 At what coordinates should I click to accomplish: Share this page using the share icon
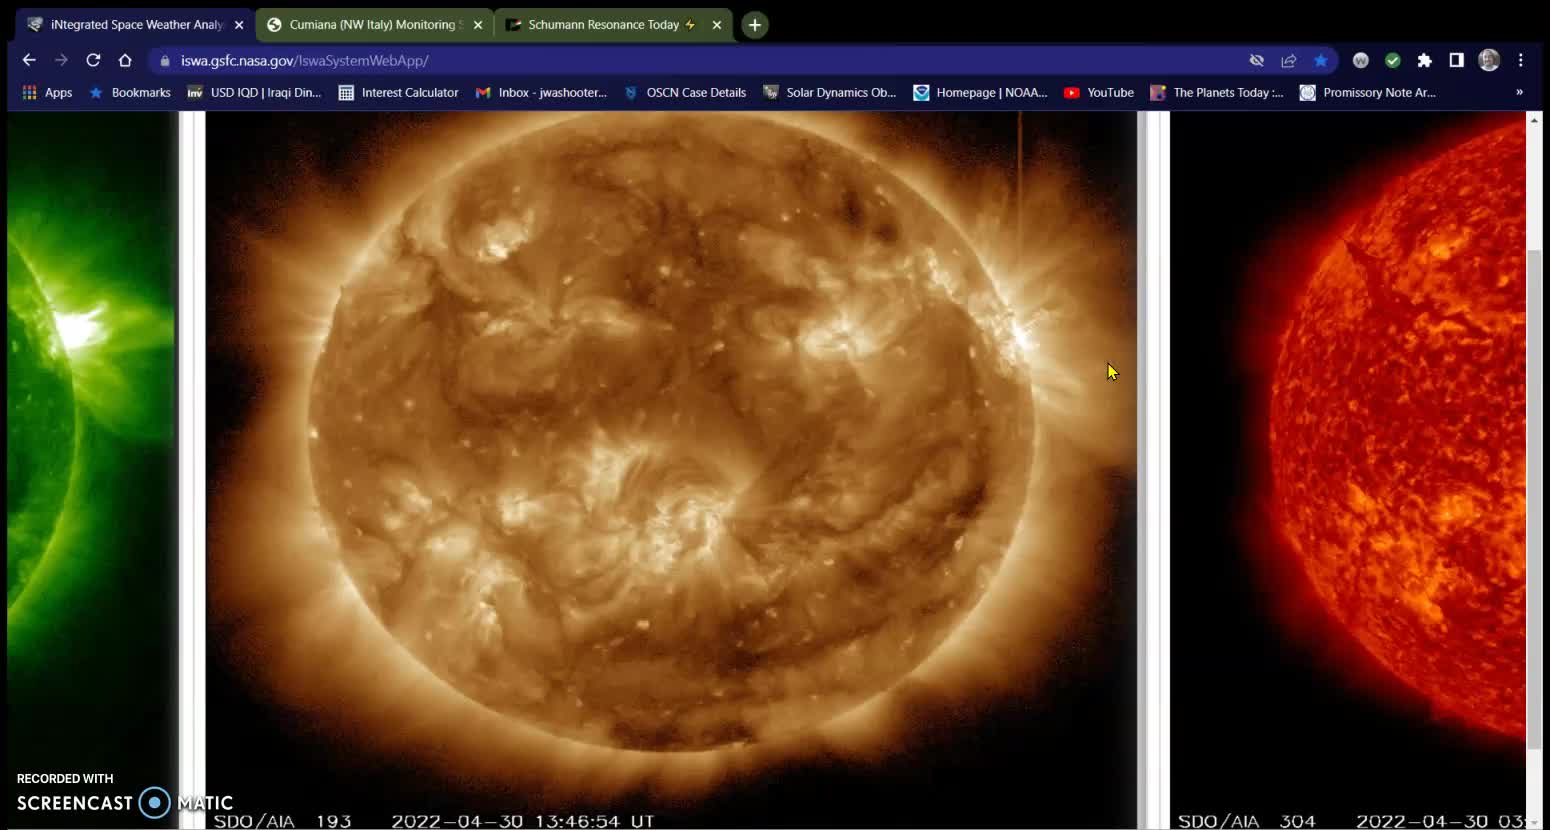coord(1289,61)
